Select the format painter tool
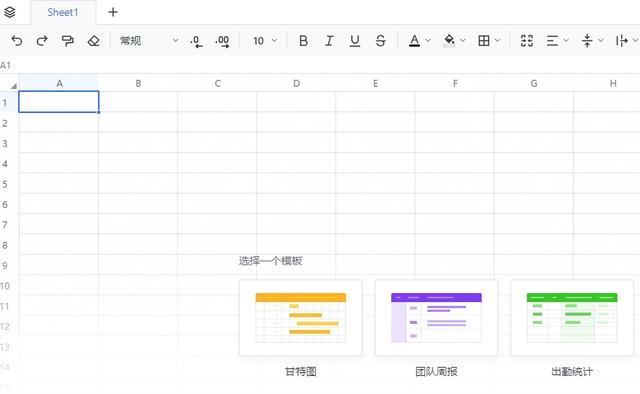640x394 pixels. click(68, 41)
